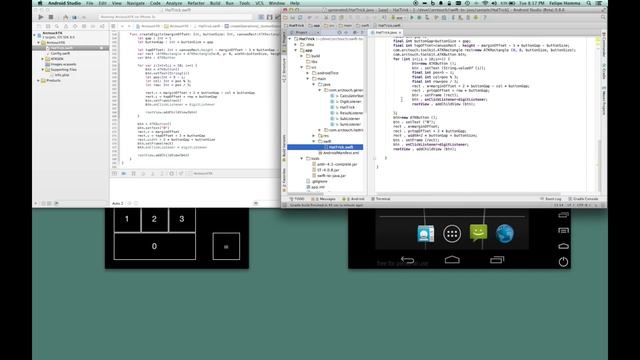Click the emulator power button icon
The height and width of the screenshot is (360, 640).
pyautogui.click(x=563, y=262)
